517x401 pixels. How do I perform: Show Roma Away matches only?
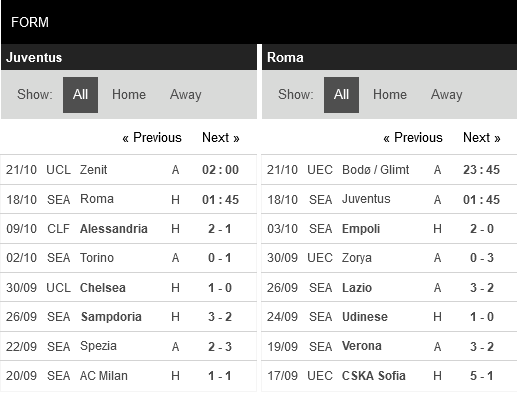[447, 95]
